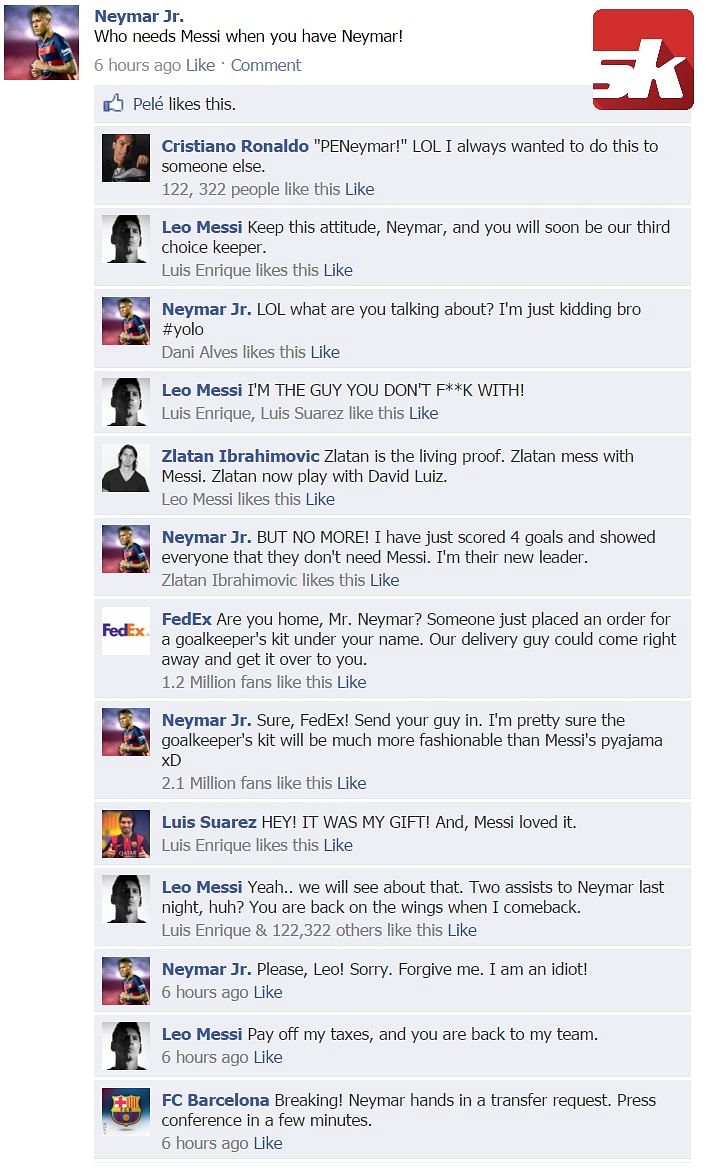Image resolution: width=706 pixels, height=1169 pixels.
Task: Like Cristiano Ronaldo's PENeymar comment
Action: pos(359,189)
